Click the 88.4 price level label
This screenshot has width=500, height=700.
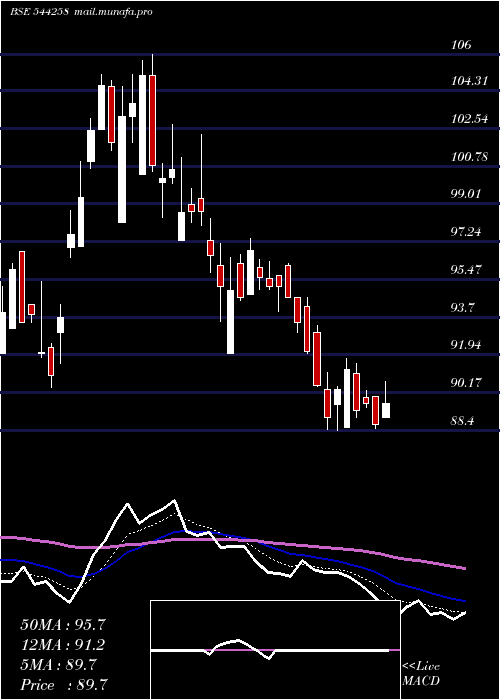(463, 421)
